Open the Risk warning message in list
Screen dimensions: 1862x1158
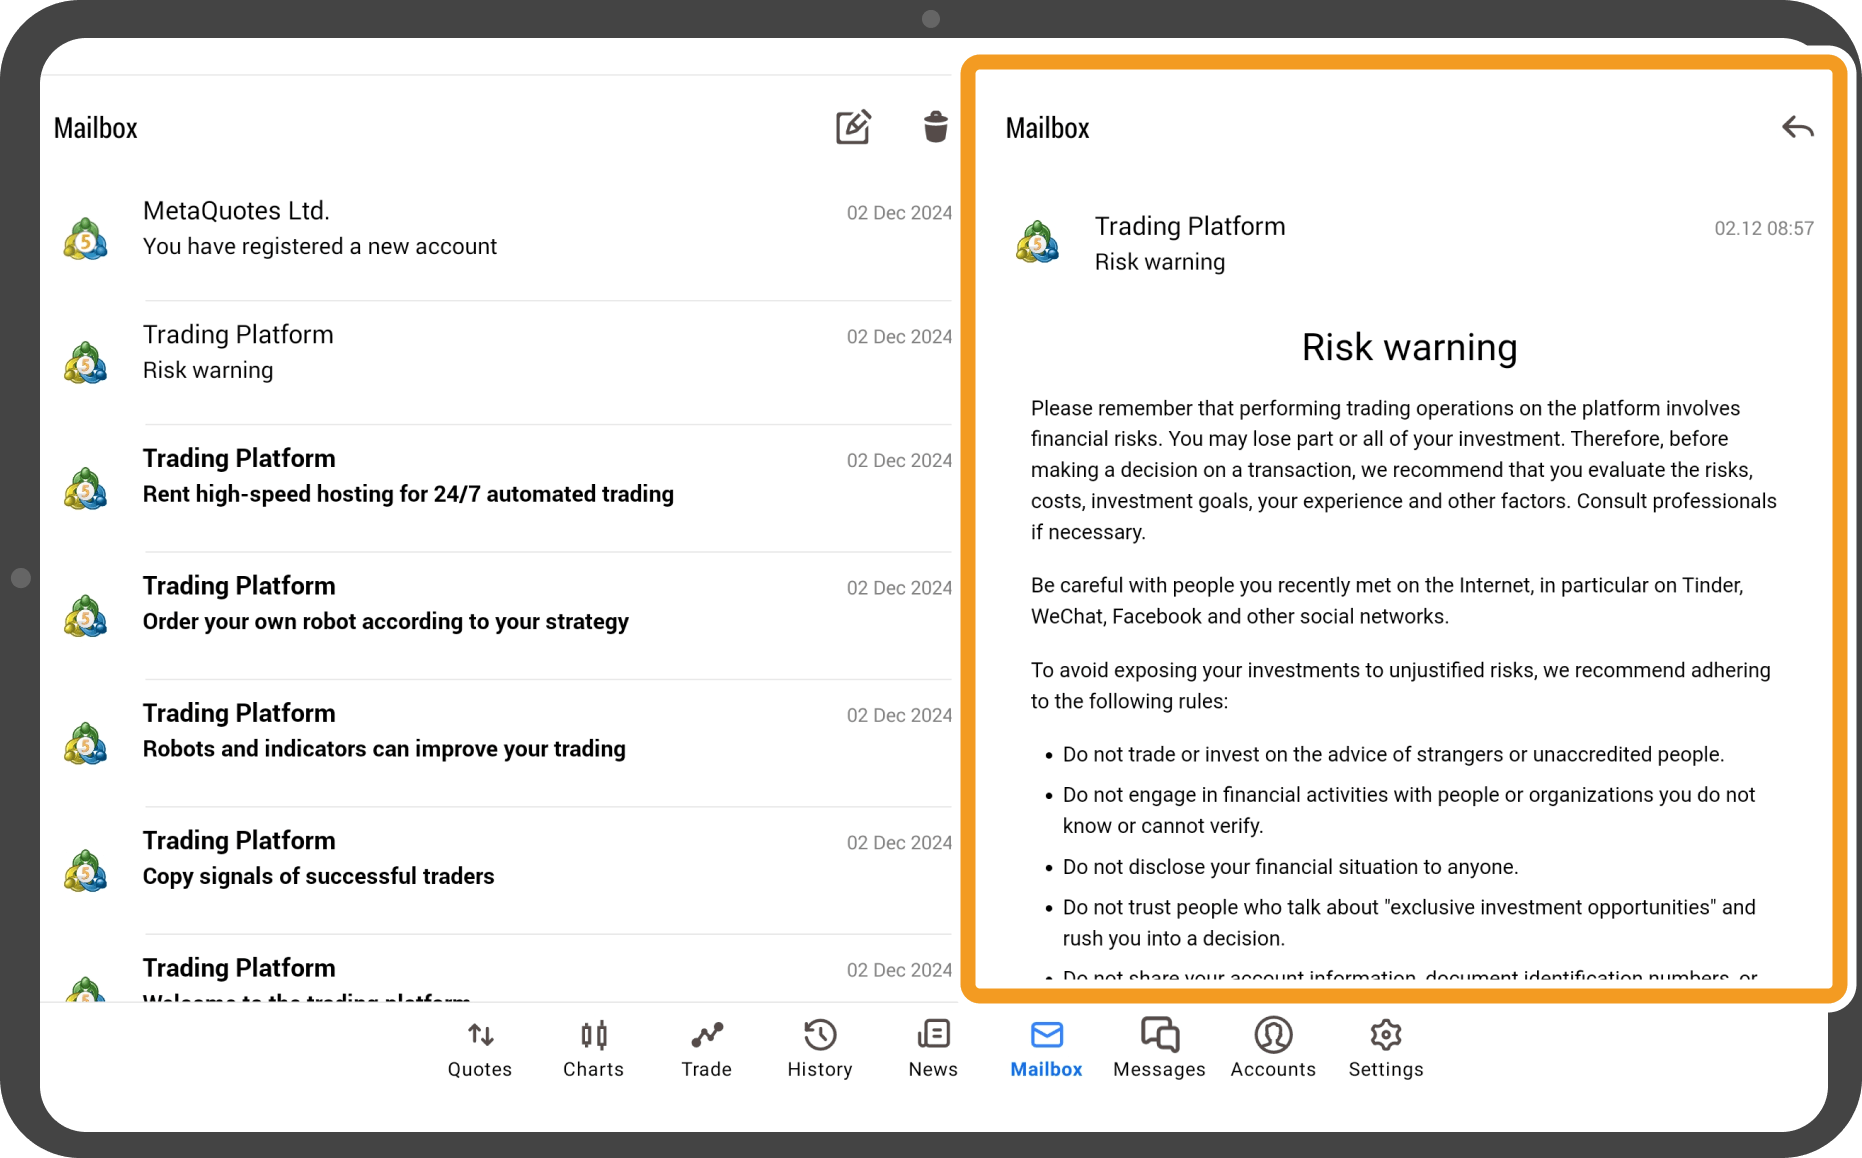500,353
